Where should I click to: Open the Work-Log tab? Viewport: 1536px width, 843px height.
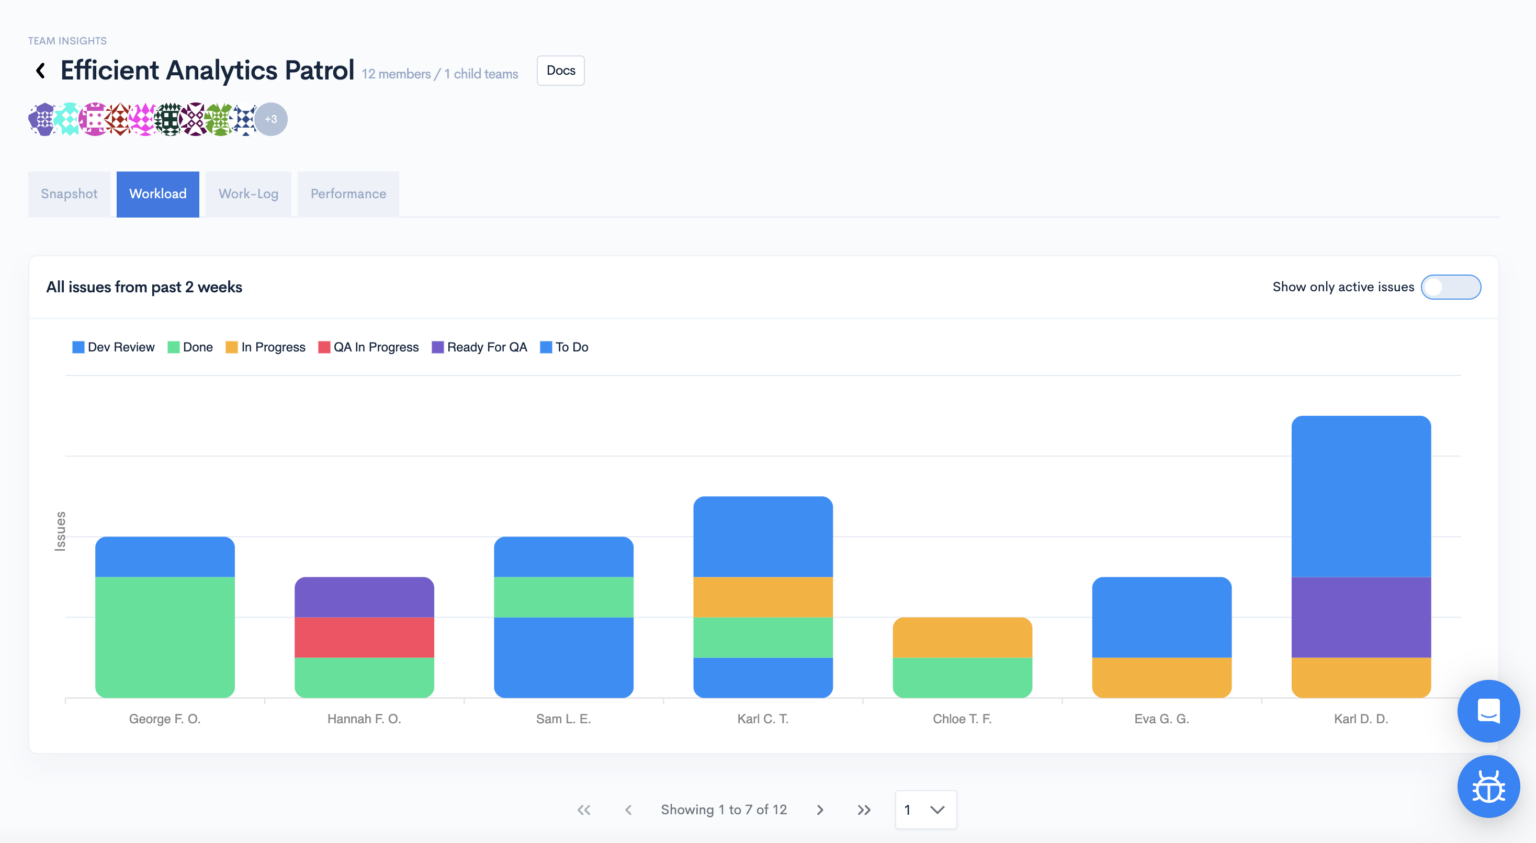point(248,194)
